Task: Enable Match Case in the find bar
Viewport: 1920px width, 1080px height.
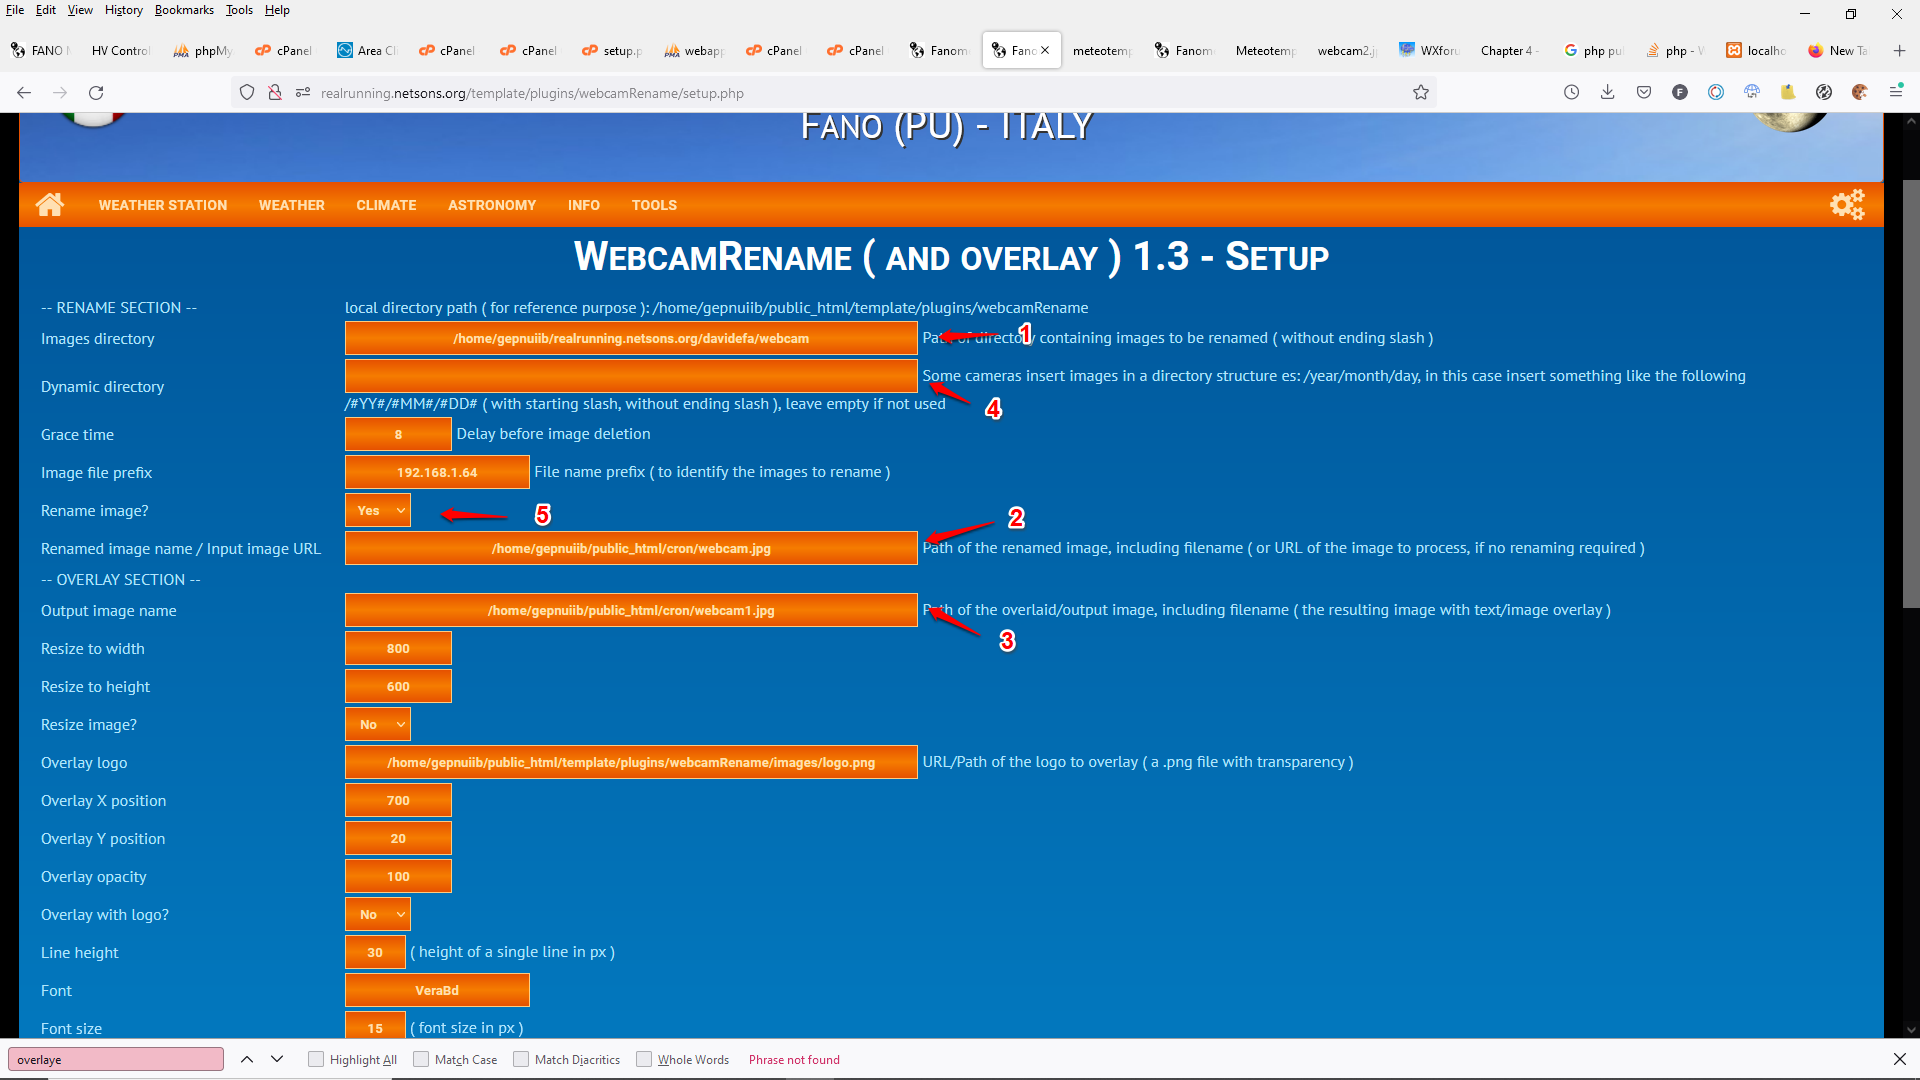Action: coord(420,1059)
